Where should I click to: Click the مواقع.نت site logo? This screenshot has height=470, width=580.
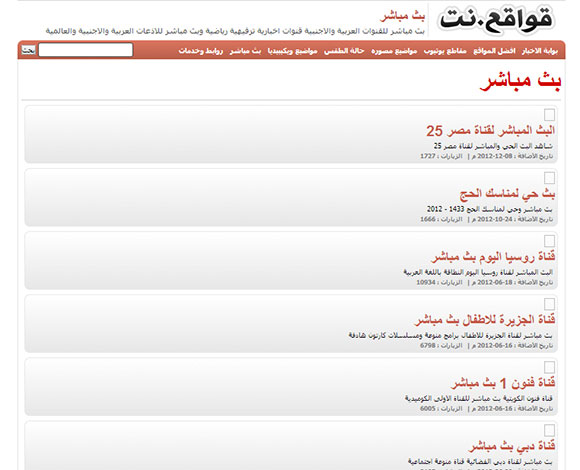click(496, 20)
